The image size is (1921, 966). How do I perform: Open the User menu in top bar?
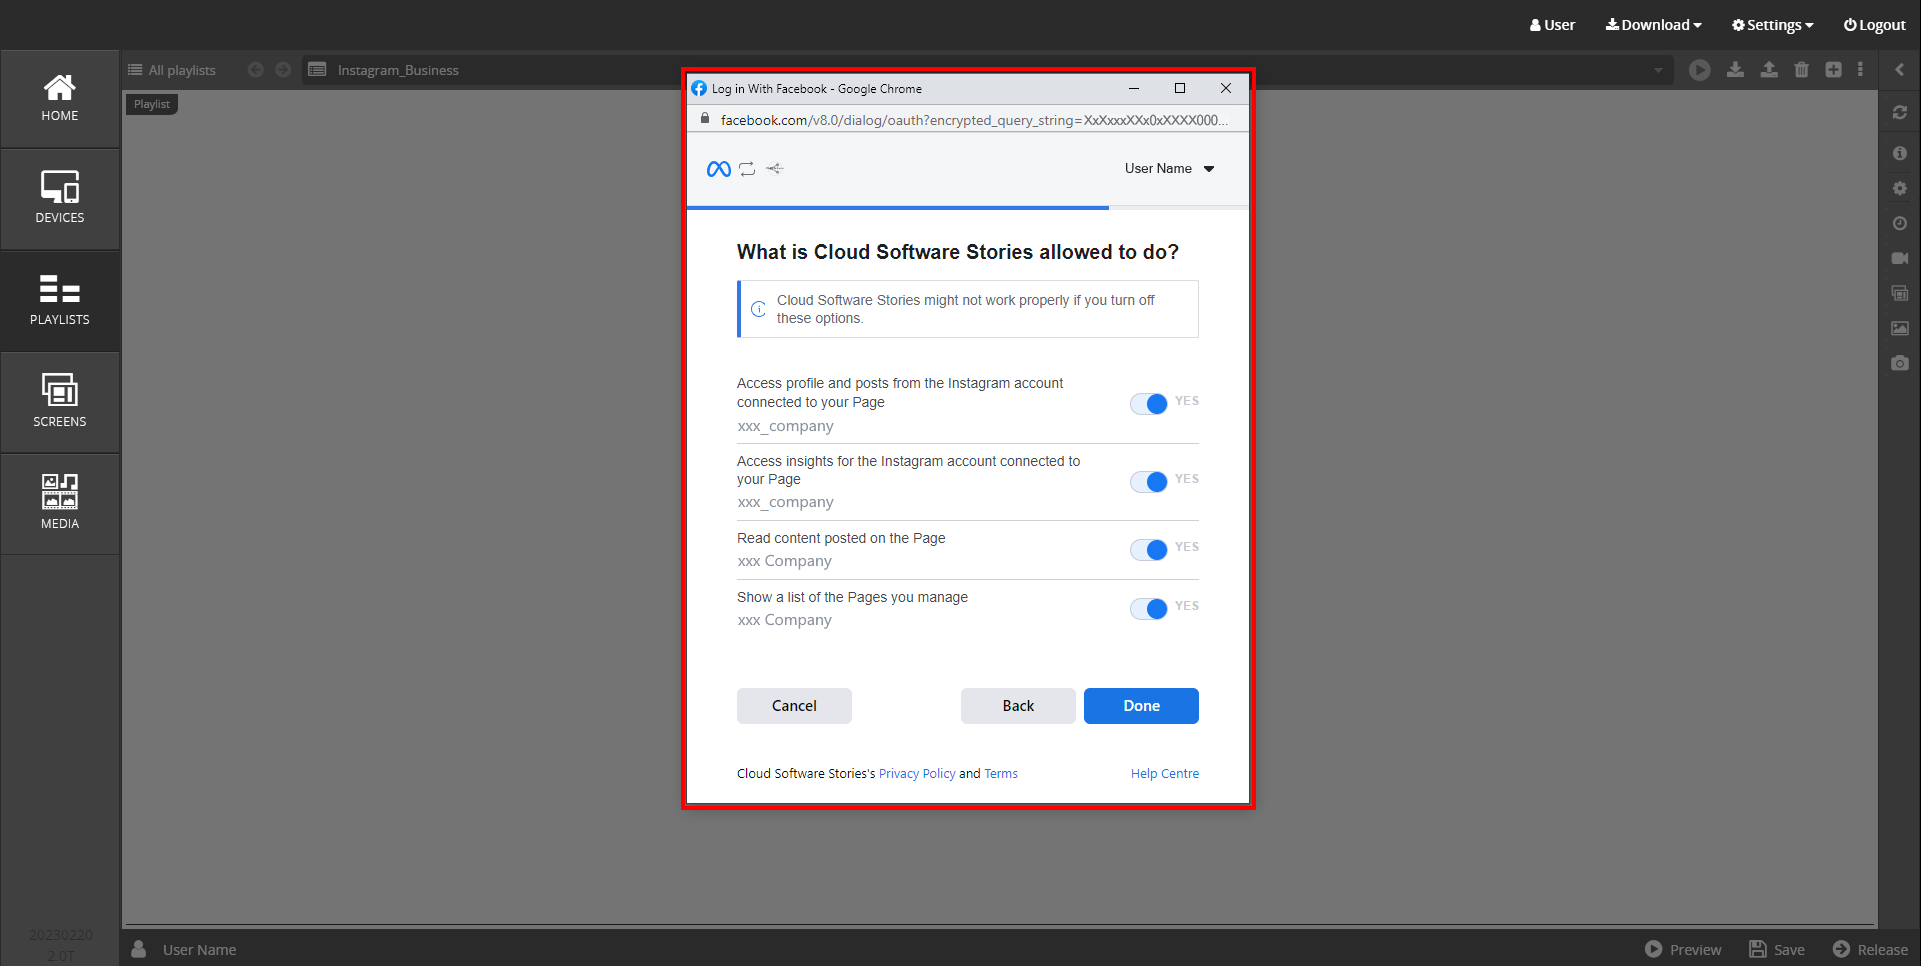click(x=1552, y=25)
